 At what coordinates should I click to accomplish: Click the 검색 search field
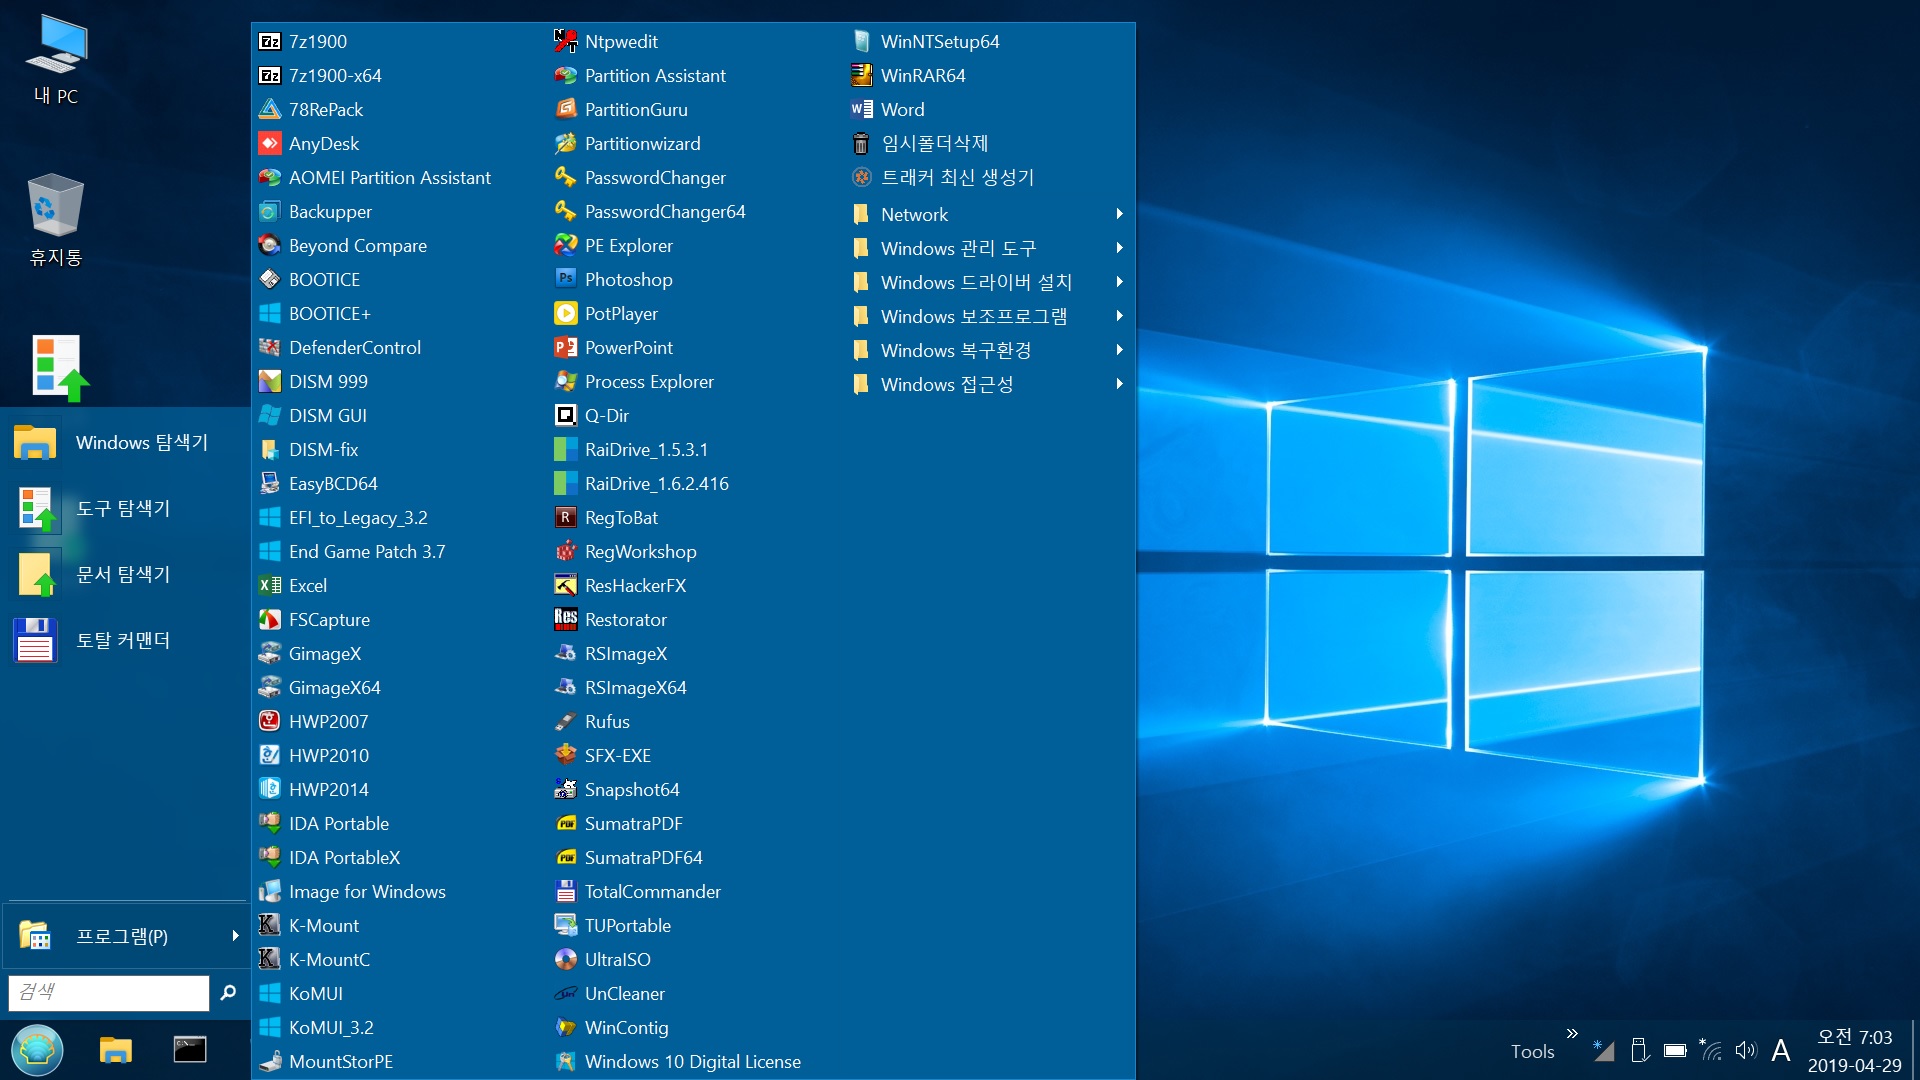(x=108, y=992)
